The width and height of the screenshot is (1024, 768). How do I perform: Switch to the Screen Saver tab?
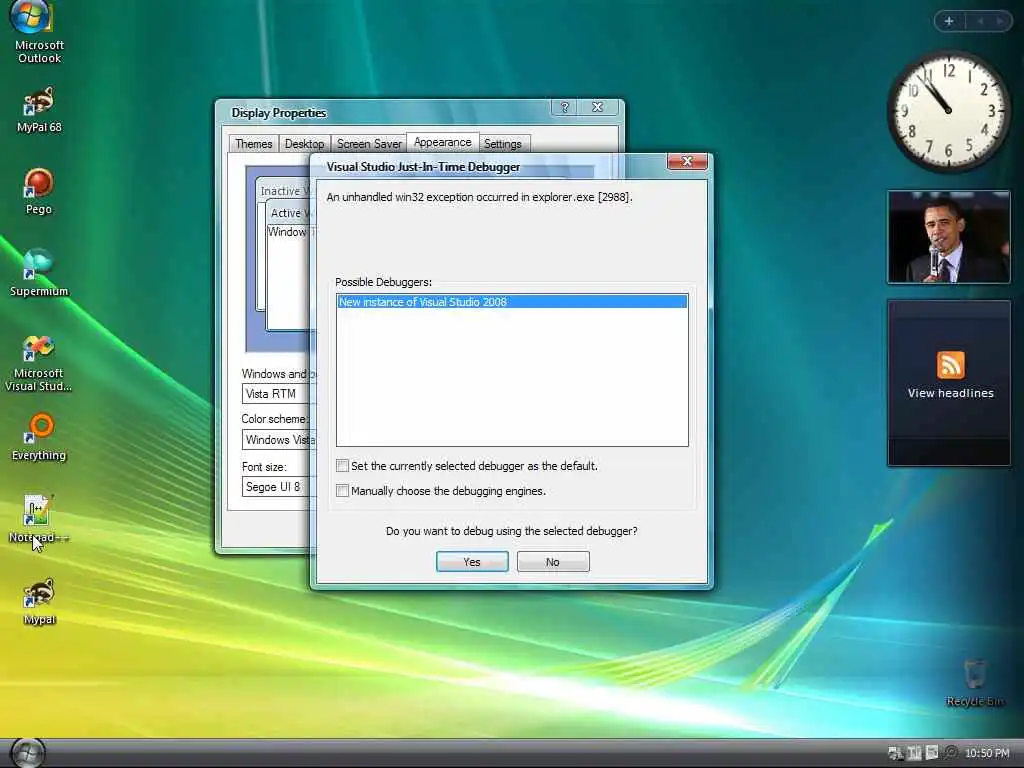369,144
